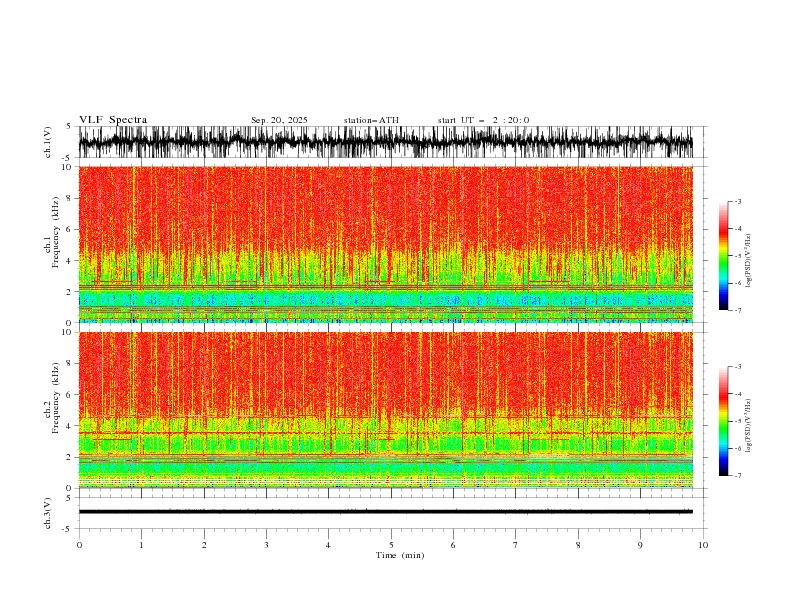This screenshot has height=612, width=792.
Task: Click the ch.3(V) waveform trace
Action: point(386,512)
